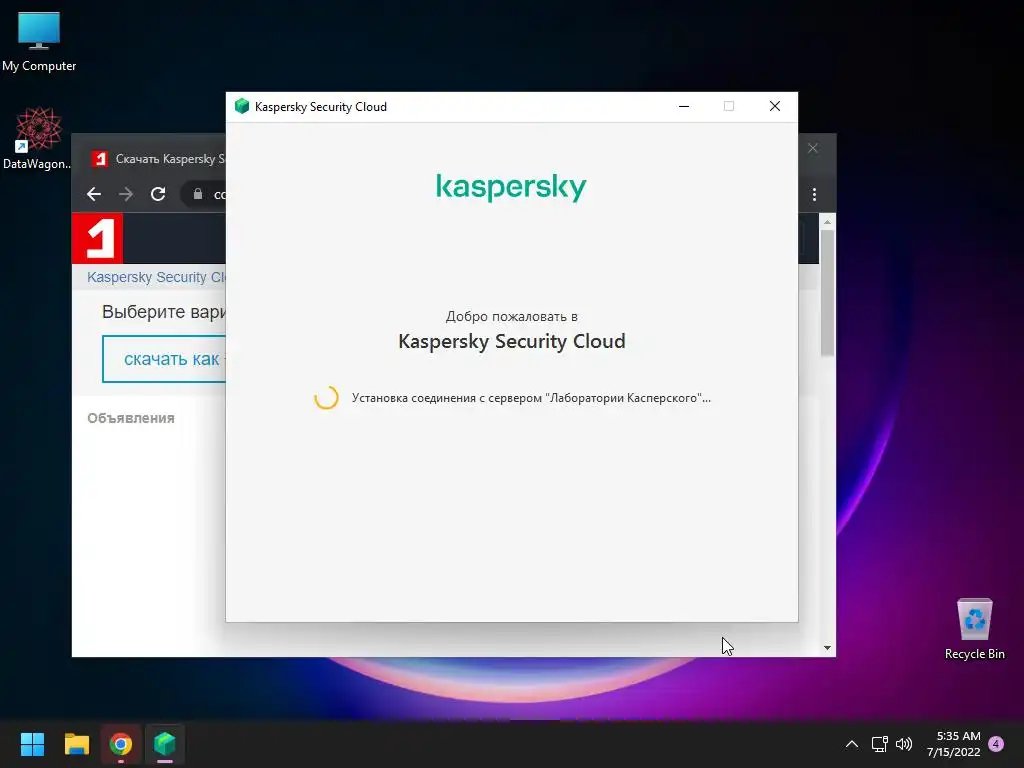Minimize the Kaspersky Security Cloud window
This screenshot has height=768, width=1024.
pos(684,106)
